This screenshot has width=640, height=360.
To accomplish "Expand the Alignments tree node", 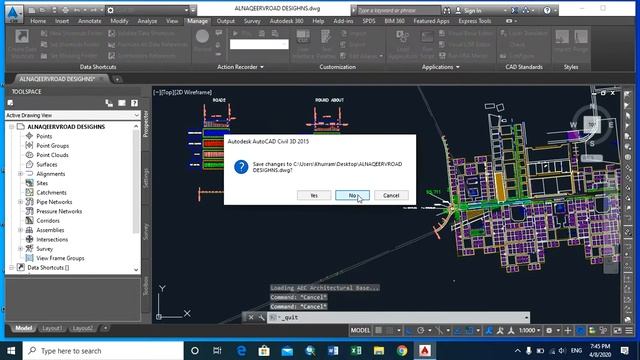I will (20, 174).
